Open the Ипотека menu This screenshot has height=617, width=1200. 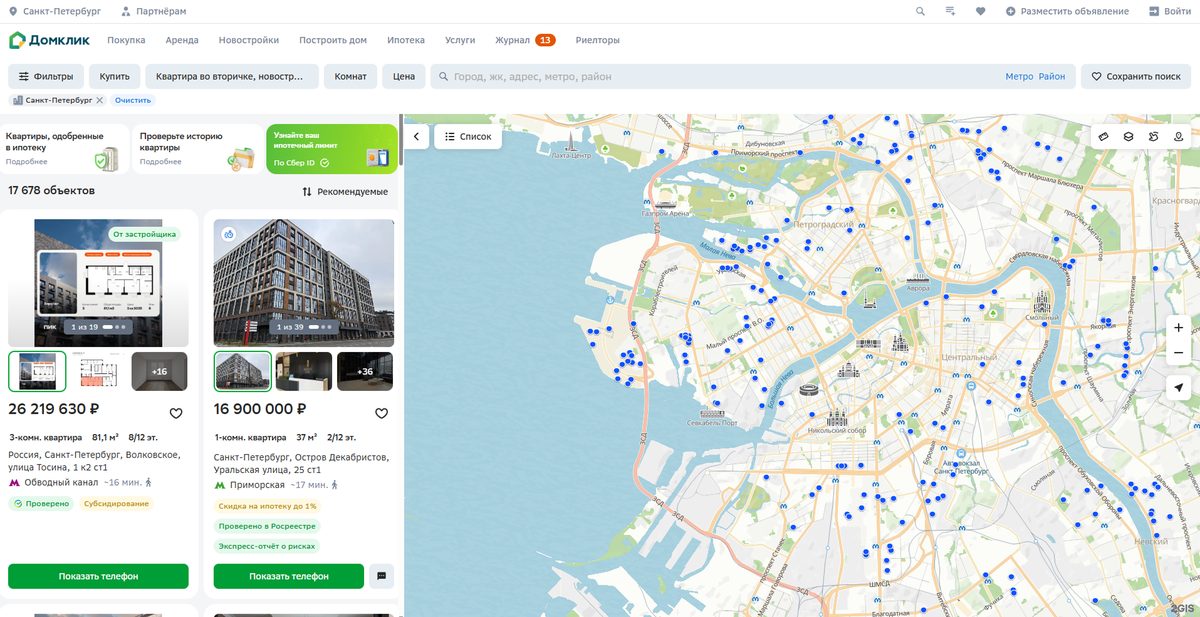click(x=406, y=40)
